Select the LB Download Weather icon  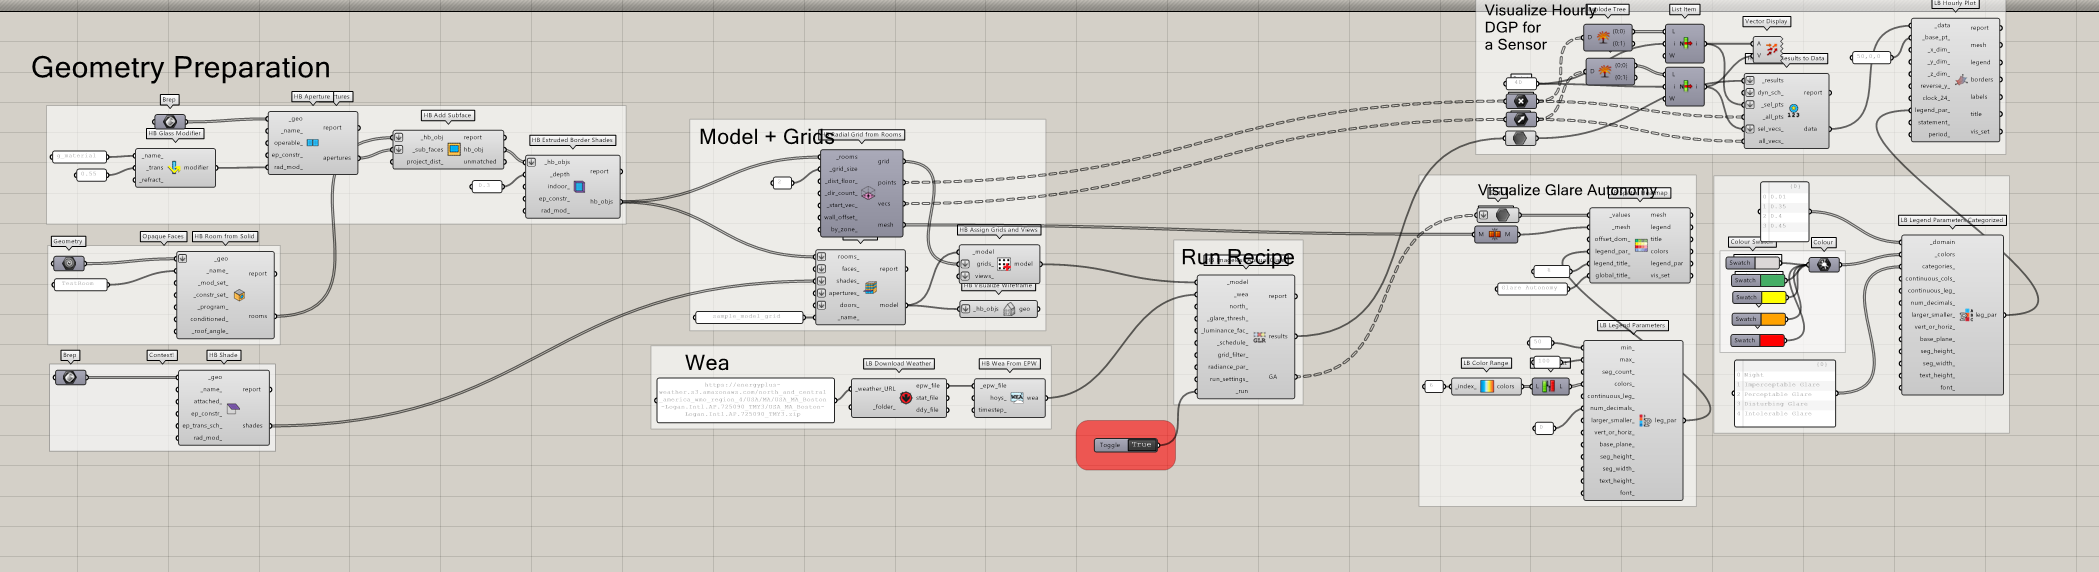coord(905,397)
